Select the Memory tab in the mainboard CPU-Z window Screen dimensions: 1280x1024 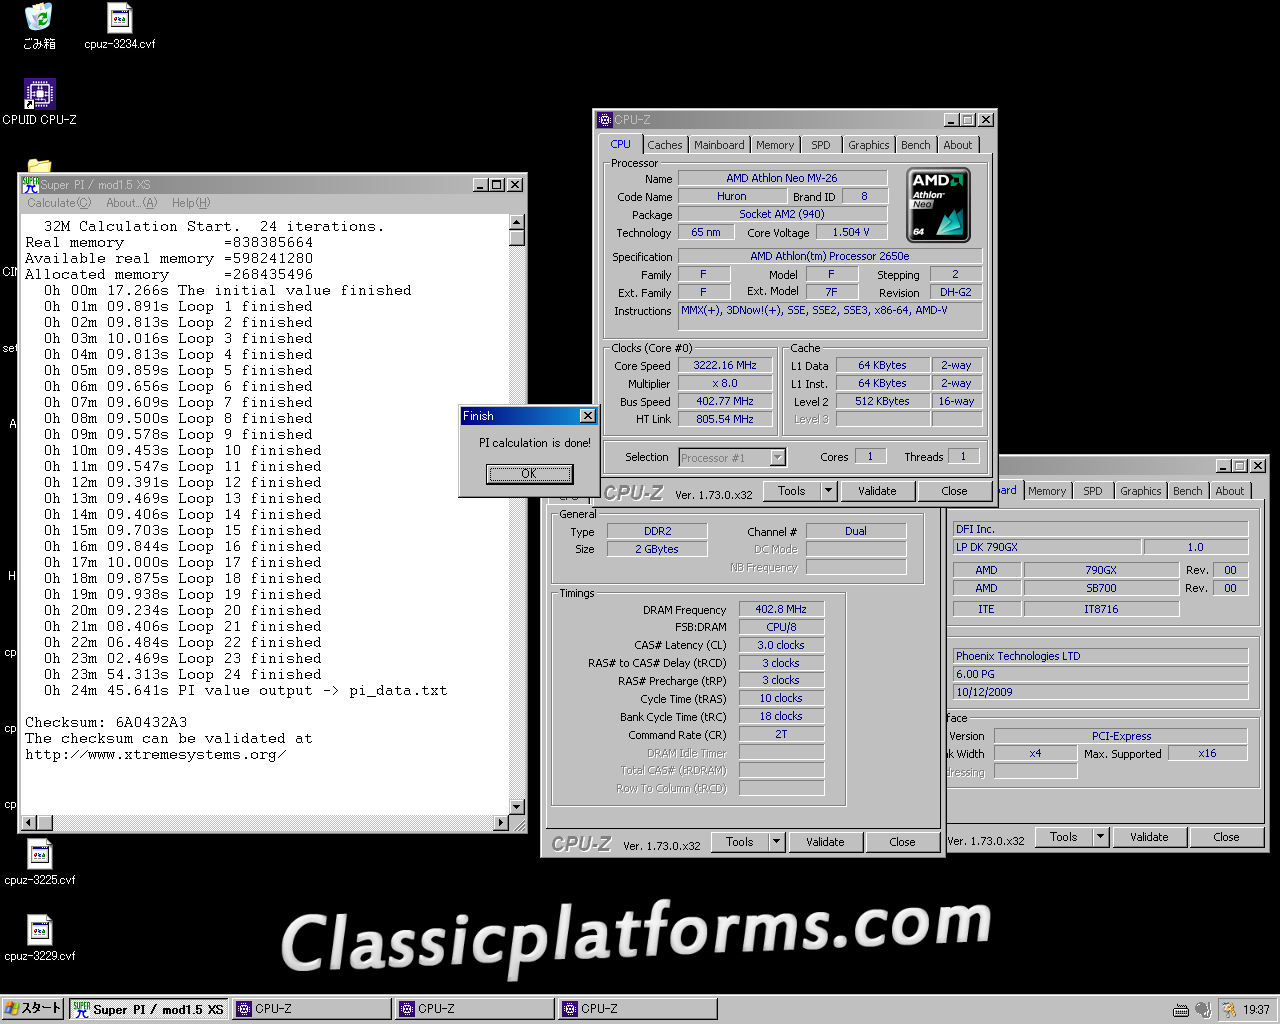coord(1047,491)
